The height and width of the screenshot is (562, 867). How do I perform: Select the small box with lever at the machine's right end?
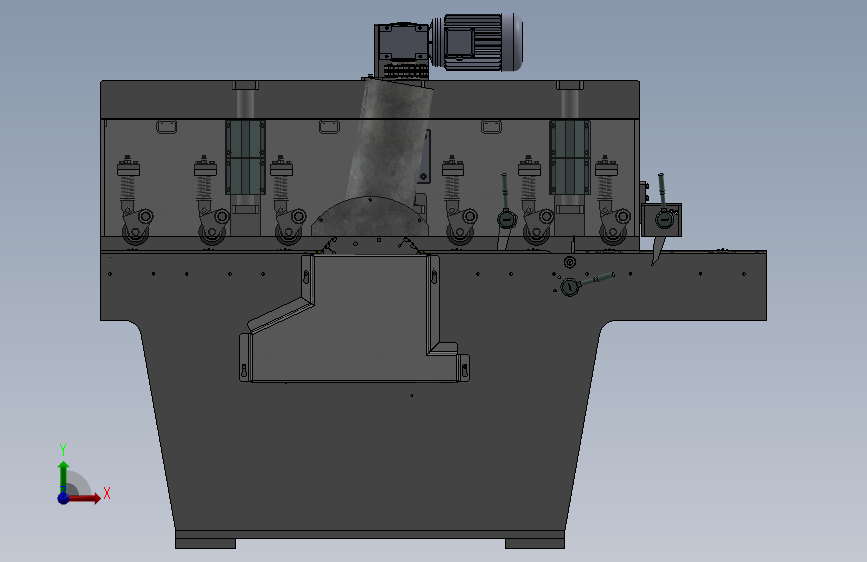coord(661,219)
